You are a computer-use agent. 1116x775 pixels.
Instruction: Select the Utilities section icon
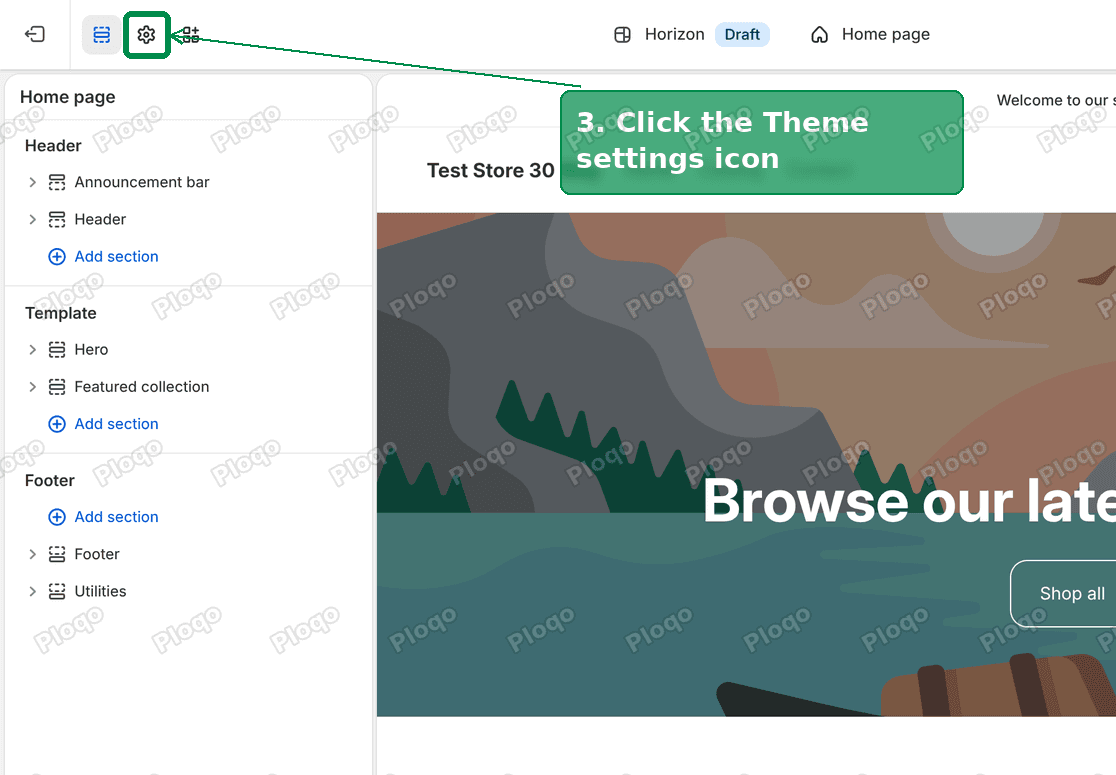click(57, 591)
